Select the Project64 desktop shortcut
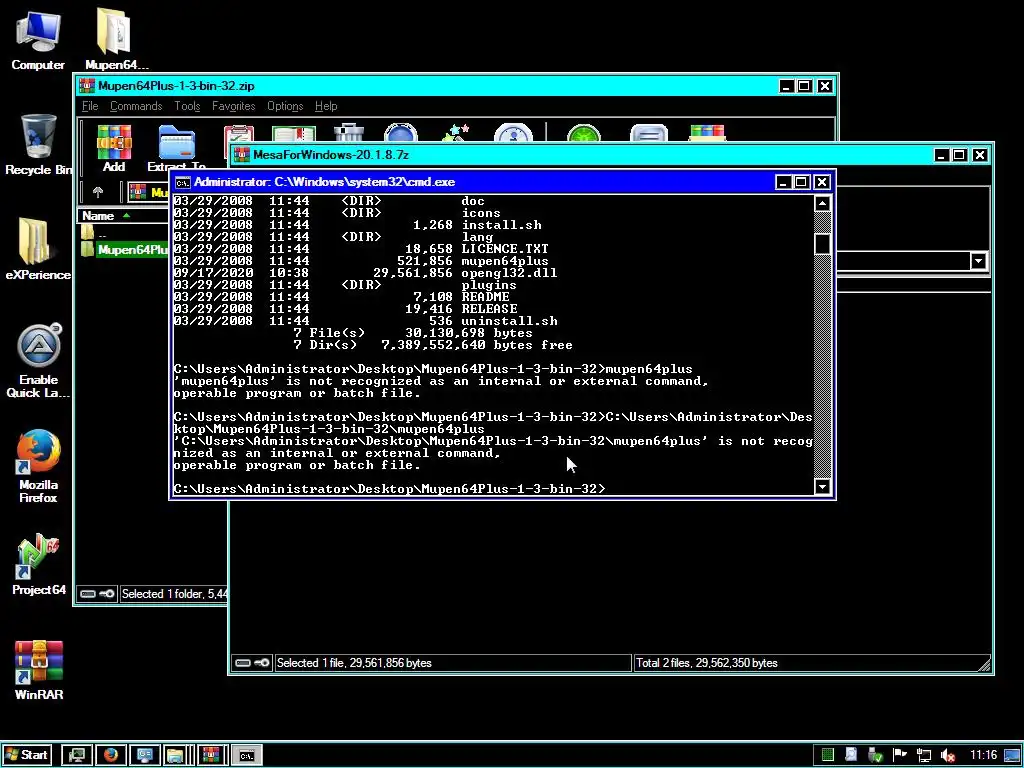 pos(38,565)
